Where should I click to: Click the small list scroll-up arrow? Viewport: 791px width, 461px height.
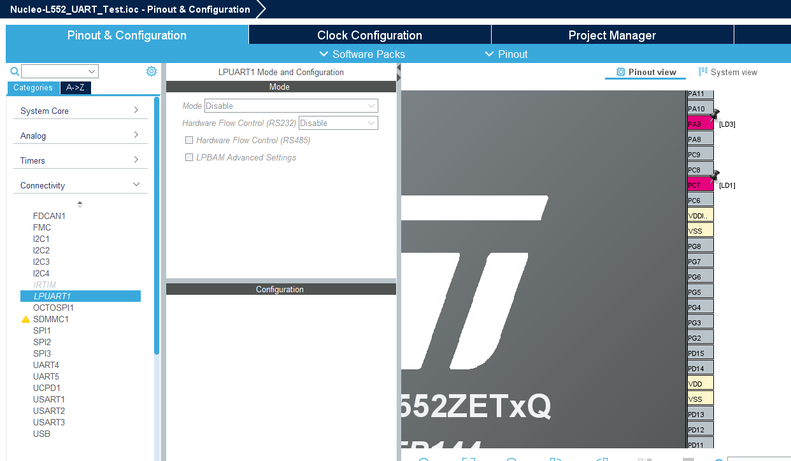[80, 204]
